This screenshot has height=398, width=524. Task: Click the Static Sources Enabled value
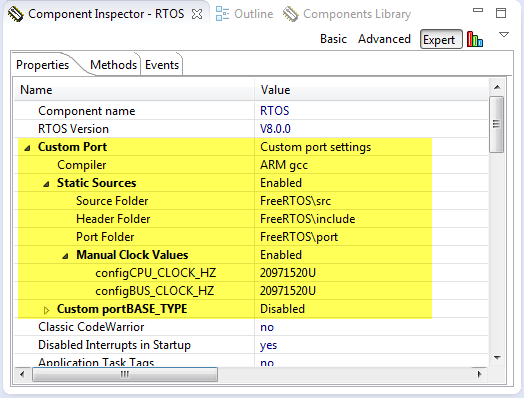click(281, 183)
